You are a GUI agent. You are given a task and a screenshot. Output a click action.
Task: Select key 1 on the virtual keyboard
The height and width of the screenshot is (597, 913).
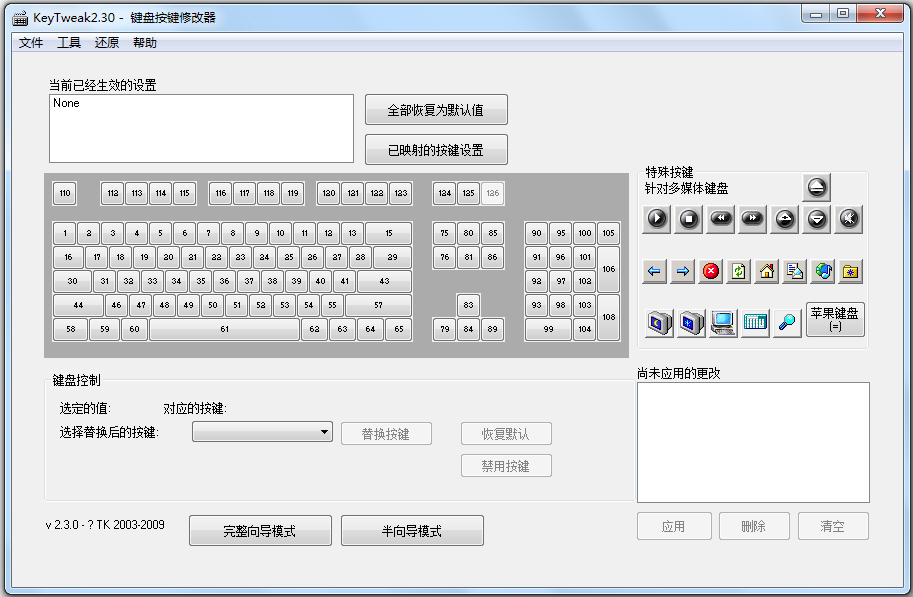[x=64, y=232]
